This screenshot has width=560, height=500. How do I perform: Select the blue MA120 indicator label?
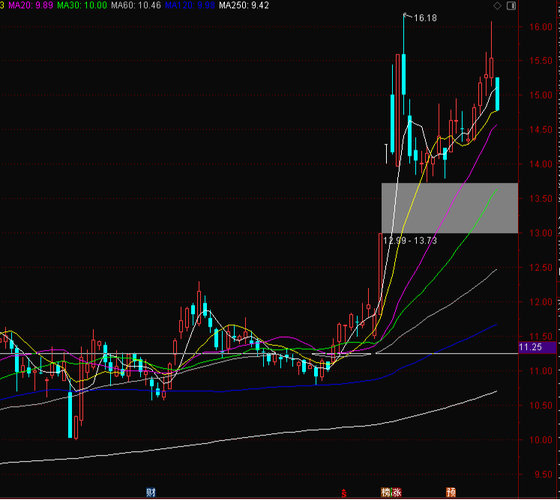pyautogui.click(x=190, y=5)
